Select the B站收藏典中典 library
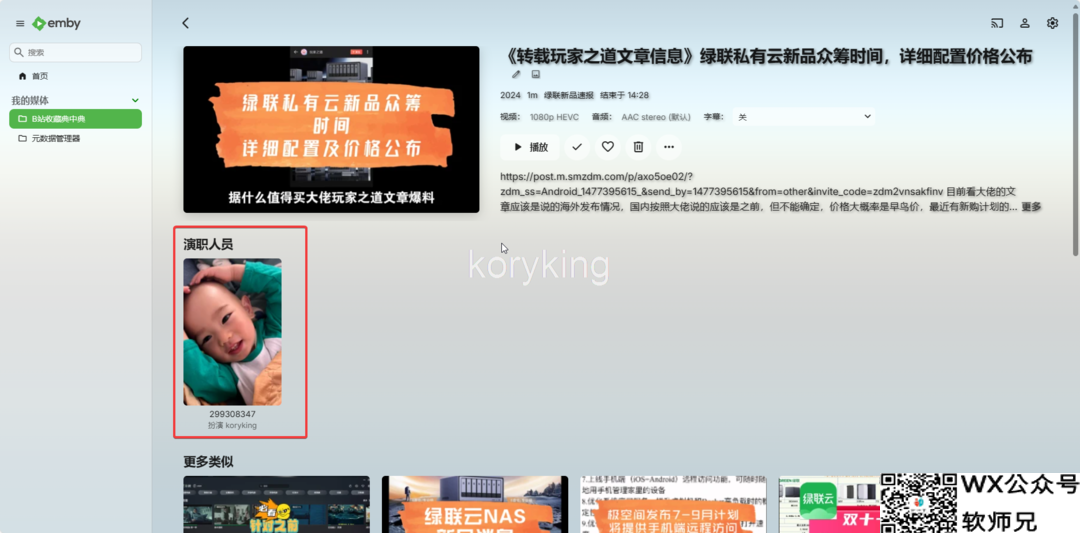 (x=75, y=118)
